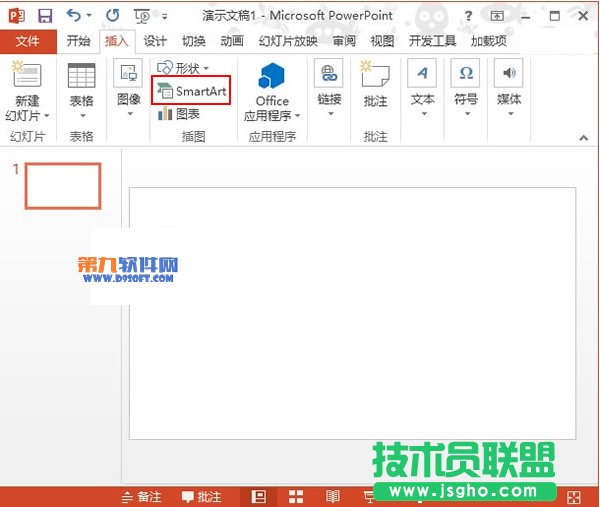Open the 幻灯片放映 tab
600x507 pixels.
(288, 41)
